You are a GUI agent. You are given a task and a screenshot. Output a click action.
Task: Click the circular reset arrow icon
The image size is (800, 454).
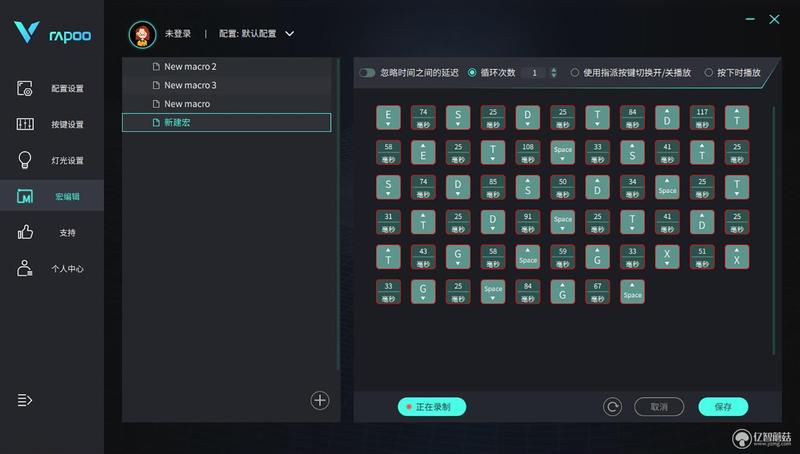click(x=612, y=407)
